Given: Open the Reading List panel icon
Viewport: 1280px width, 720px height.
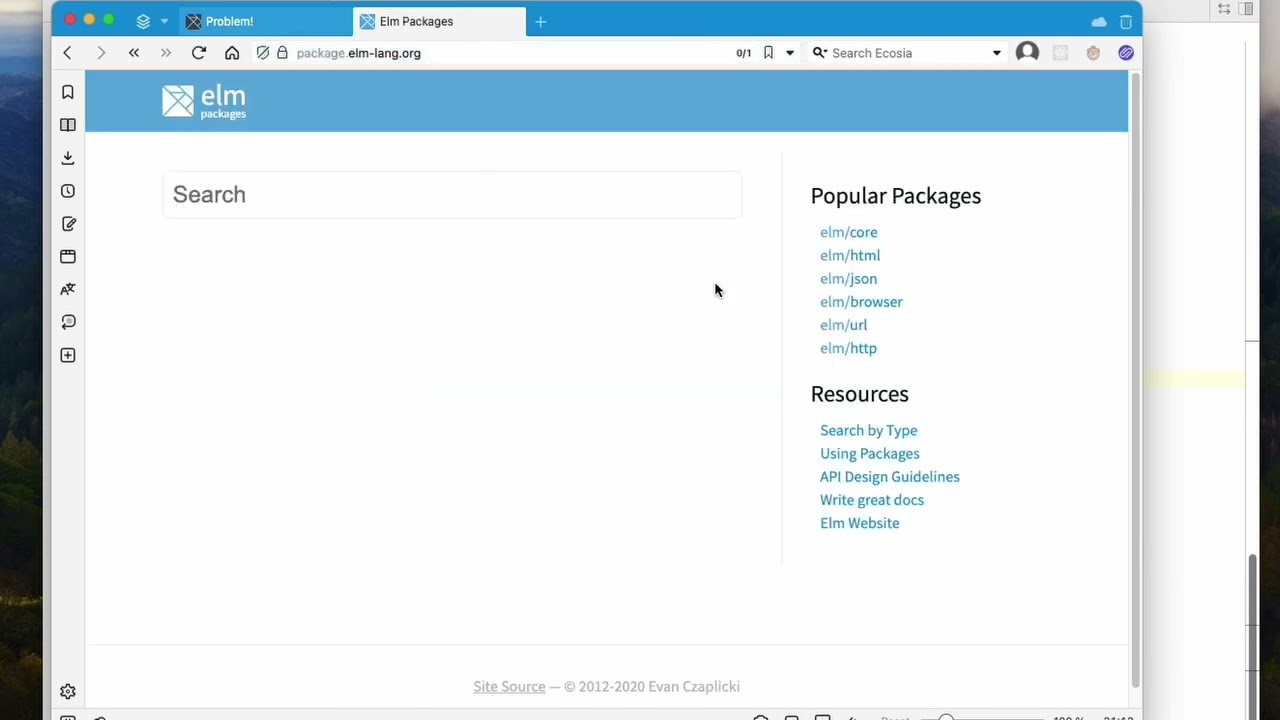Looking at the screenshot, I should click(68, 125).
